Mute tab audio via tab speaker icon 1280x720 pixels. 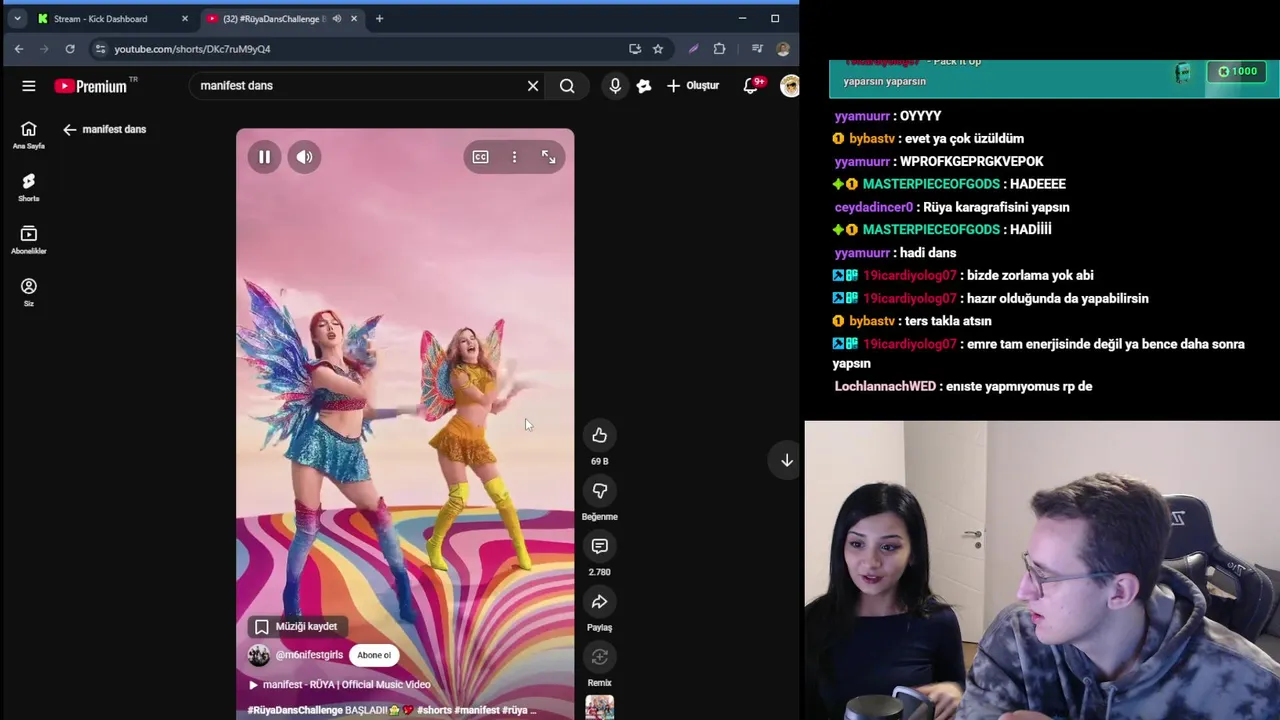click(x=336, y=19)
